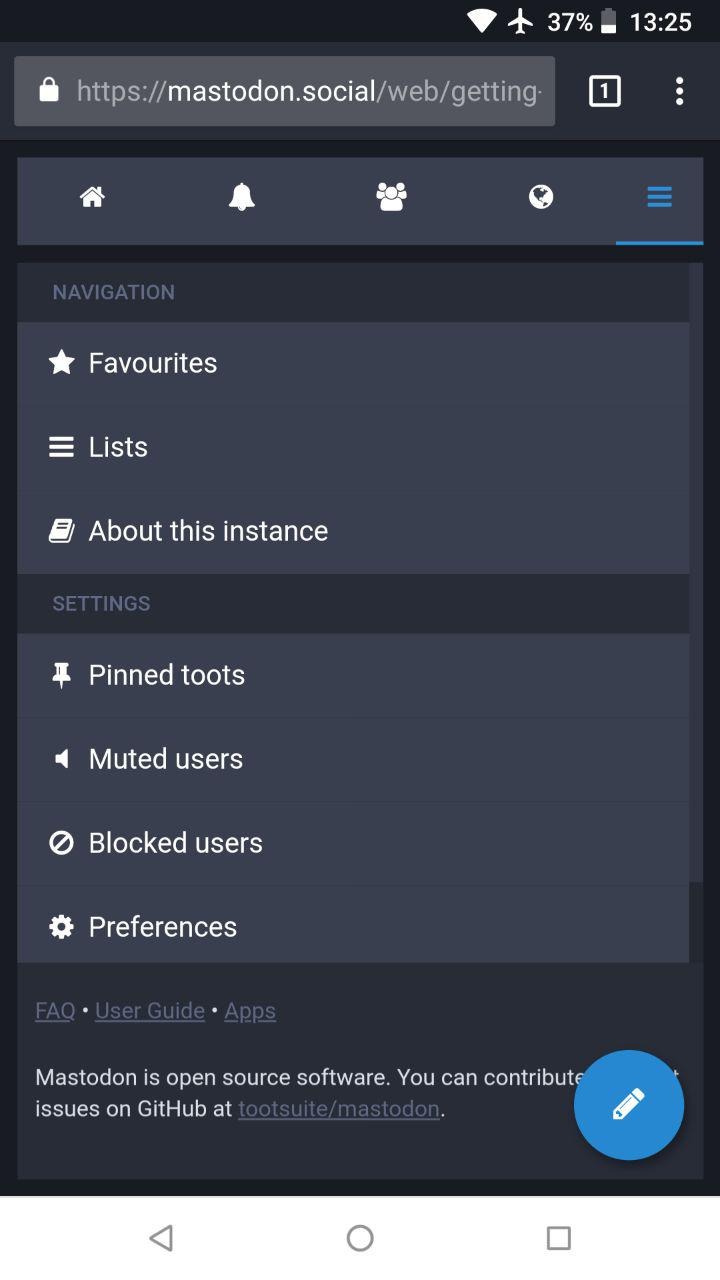Open Chrome's three-dot overflow menu
This screenshot has height=1280, width=720.
click(x=679, y=91)
